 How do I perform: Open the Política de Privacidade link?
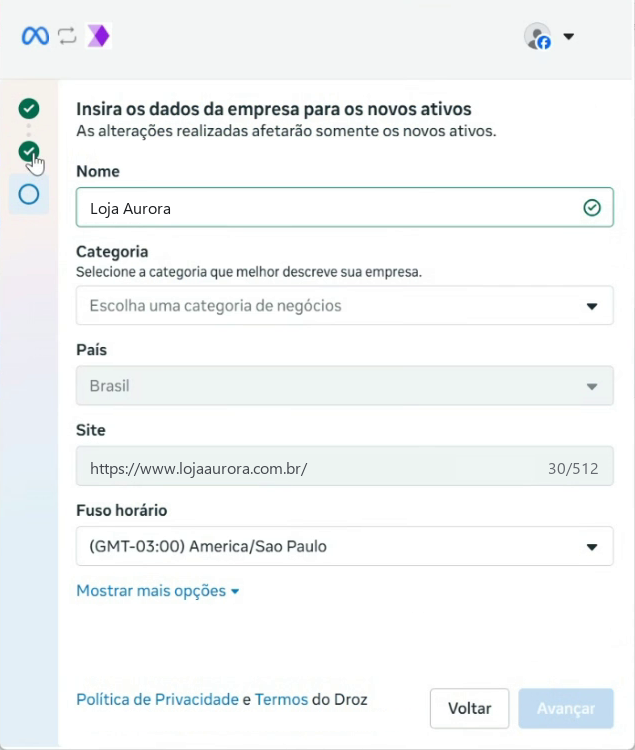coord(157,699)
